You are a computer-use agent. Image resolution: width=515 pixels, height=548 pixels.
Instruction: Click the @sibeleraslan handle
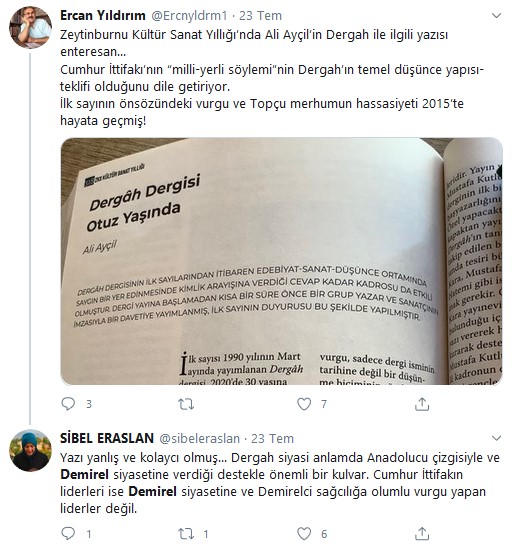coord(200,439)
